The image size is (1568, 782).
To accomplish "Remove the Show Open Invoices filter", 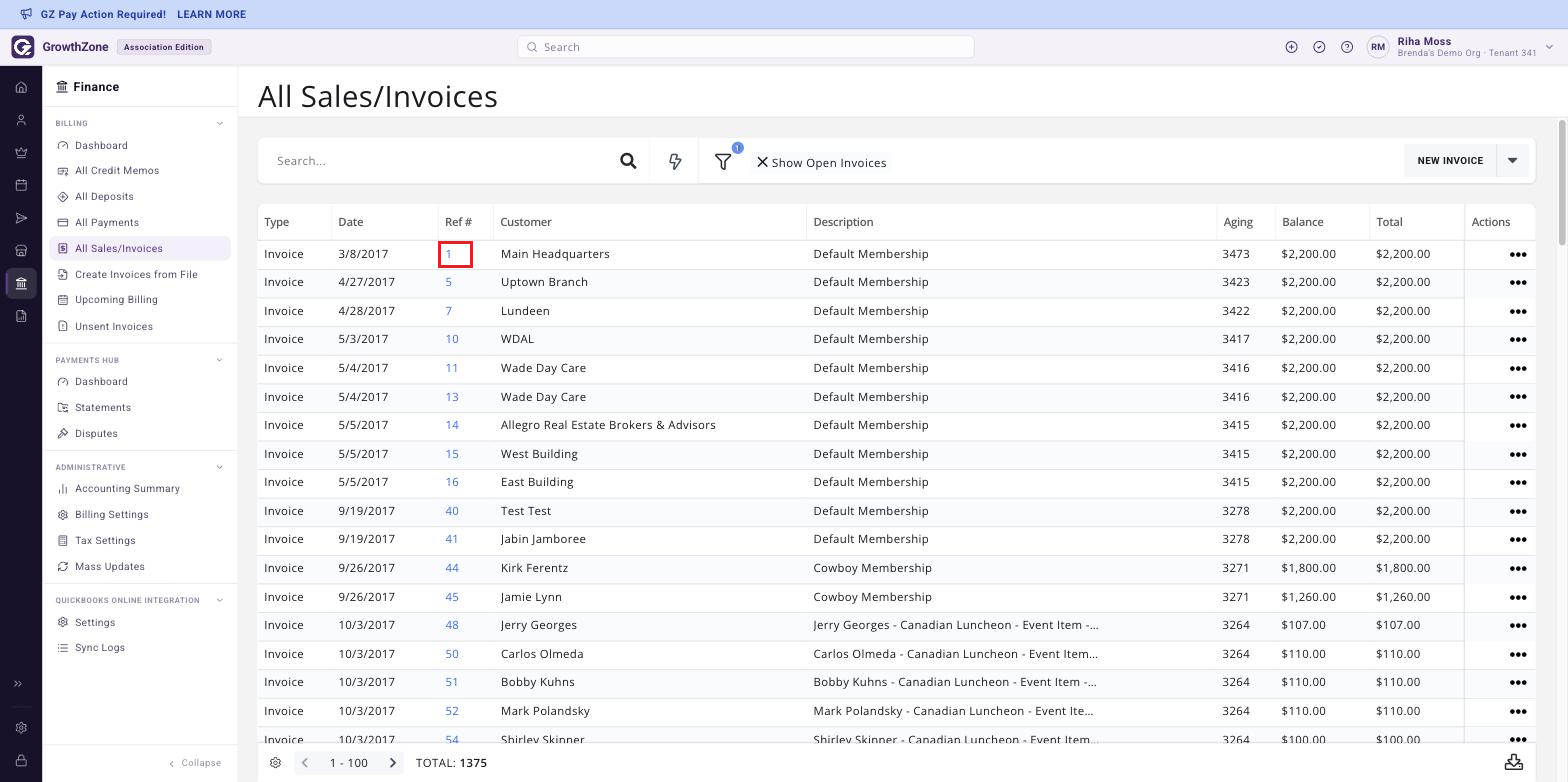I will [x=762, y=162].
